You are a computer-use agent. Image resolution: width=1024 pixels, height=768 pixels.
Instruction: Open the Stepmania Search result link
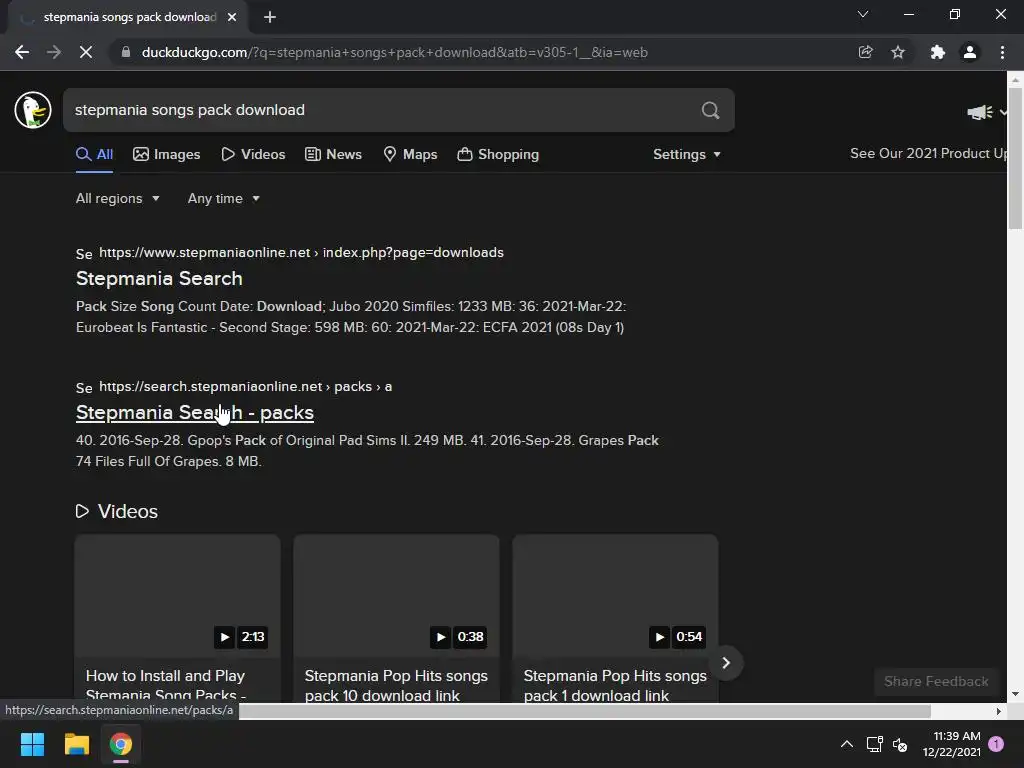click(159, 279)
